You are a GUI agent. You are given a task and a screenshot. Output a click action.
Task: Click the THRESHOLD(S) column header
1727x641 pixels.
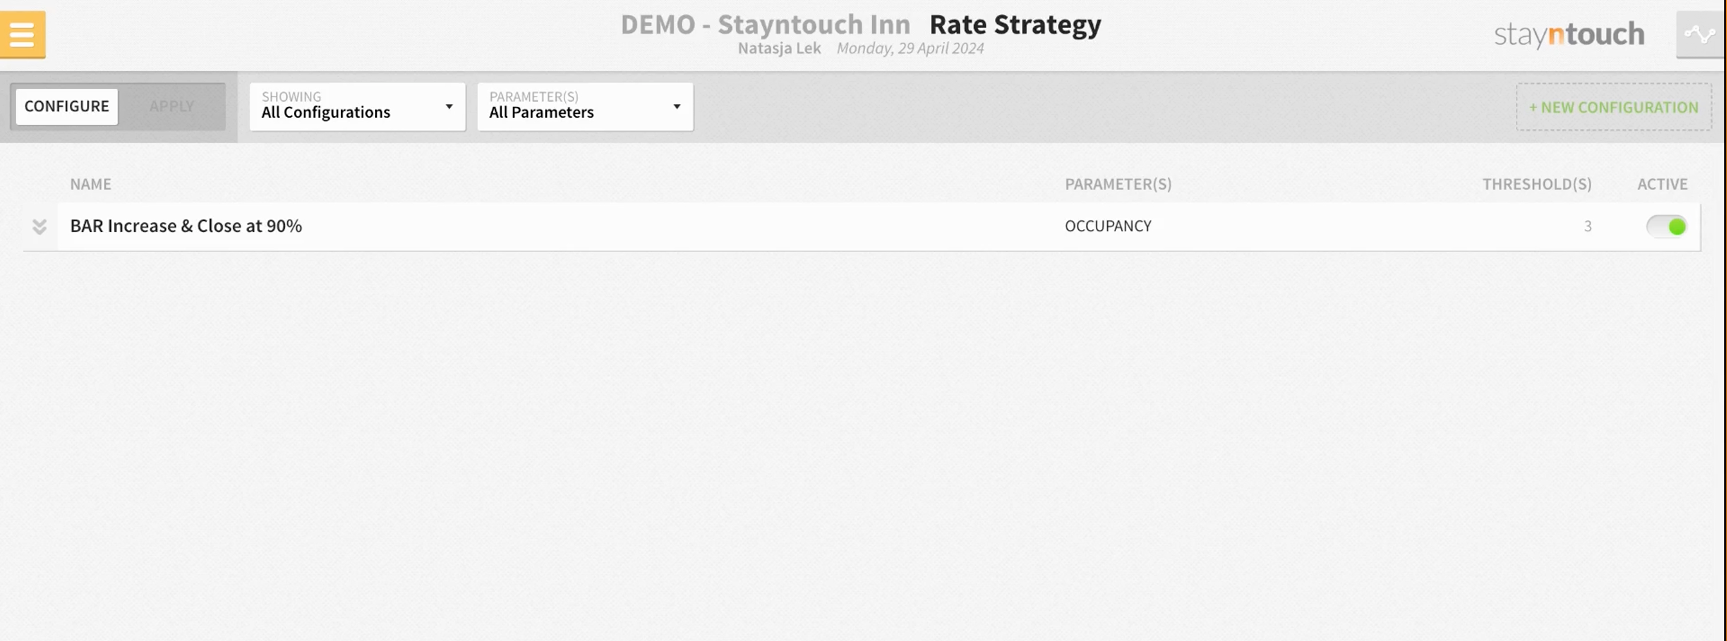[1537, 184]
